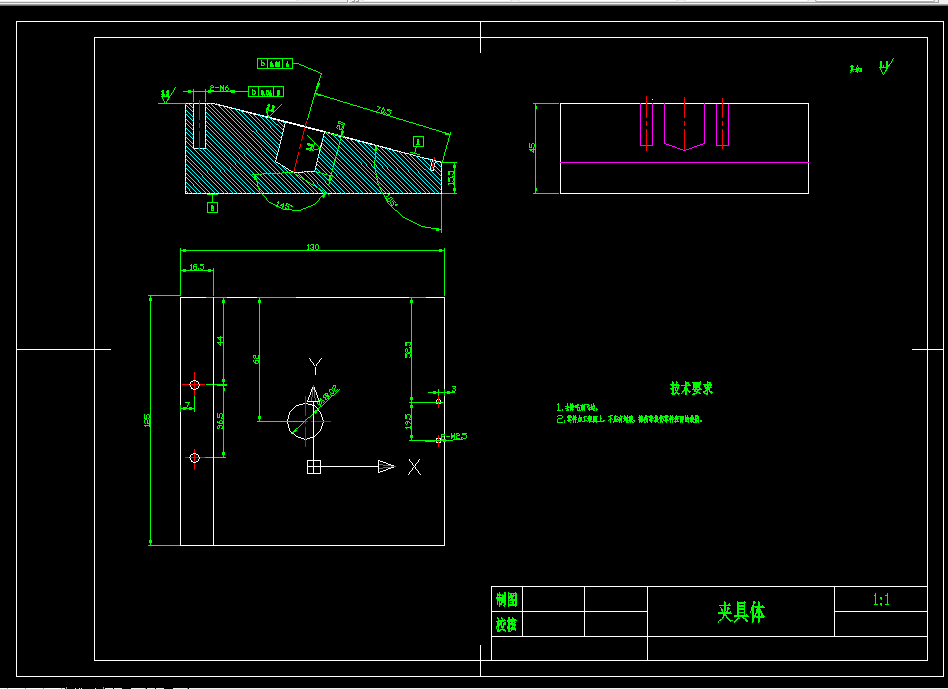Select the X axis label
This screenshot has width=948, height=689.
pos(414,467)
